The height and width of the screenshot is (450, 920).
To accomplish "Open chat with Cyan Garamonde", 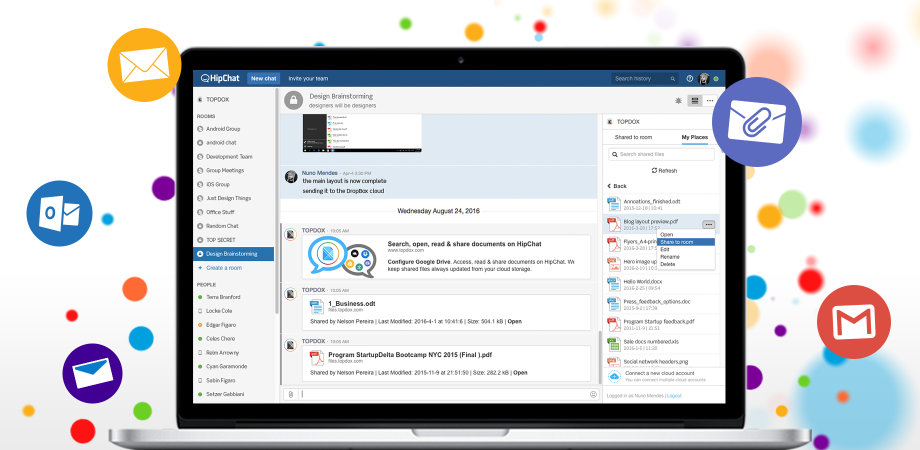I will [x=226, y=366].
